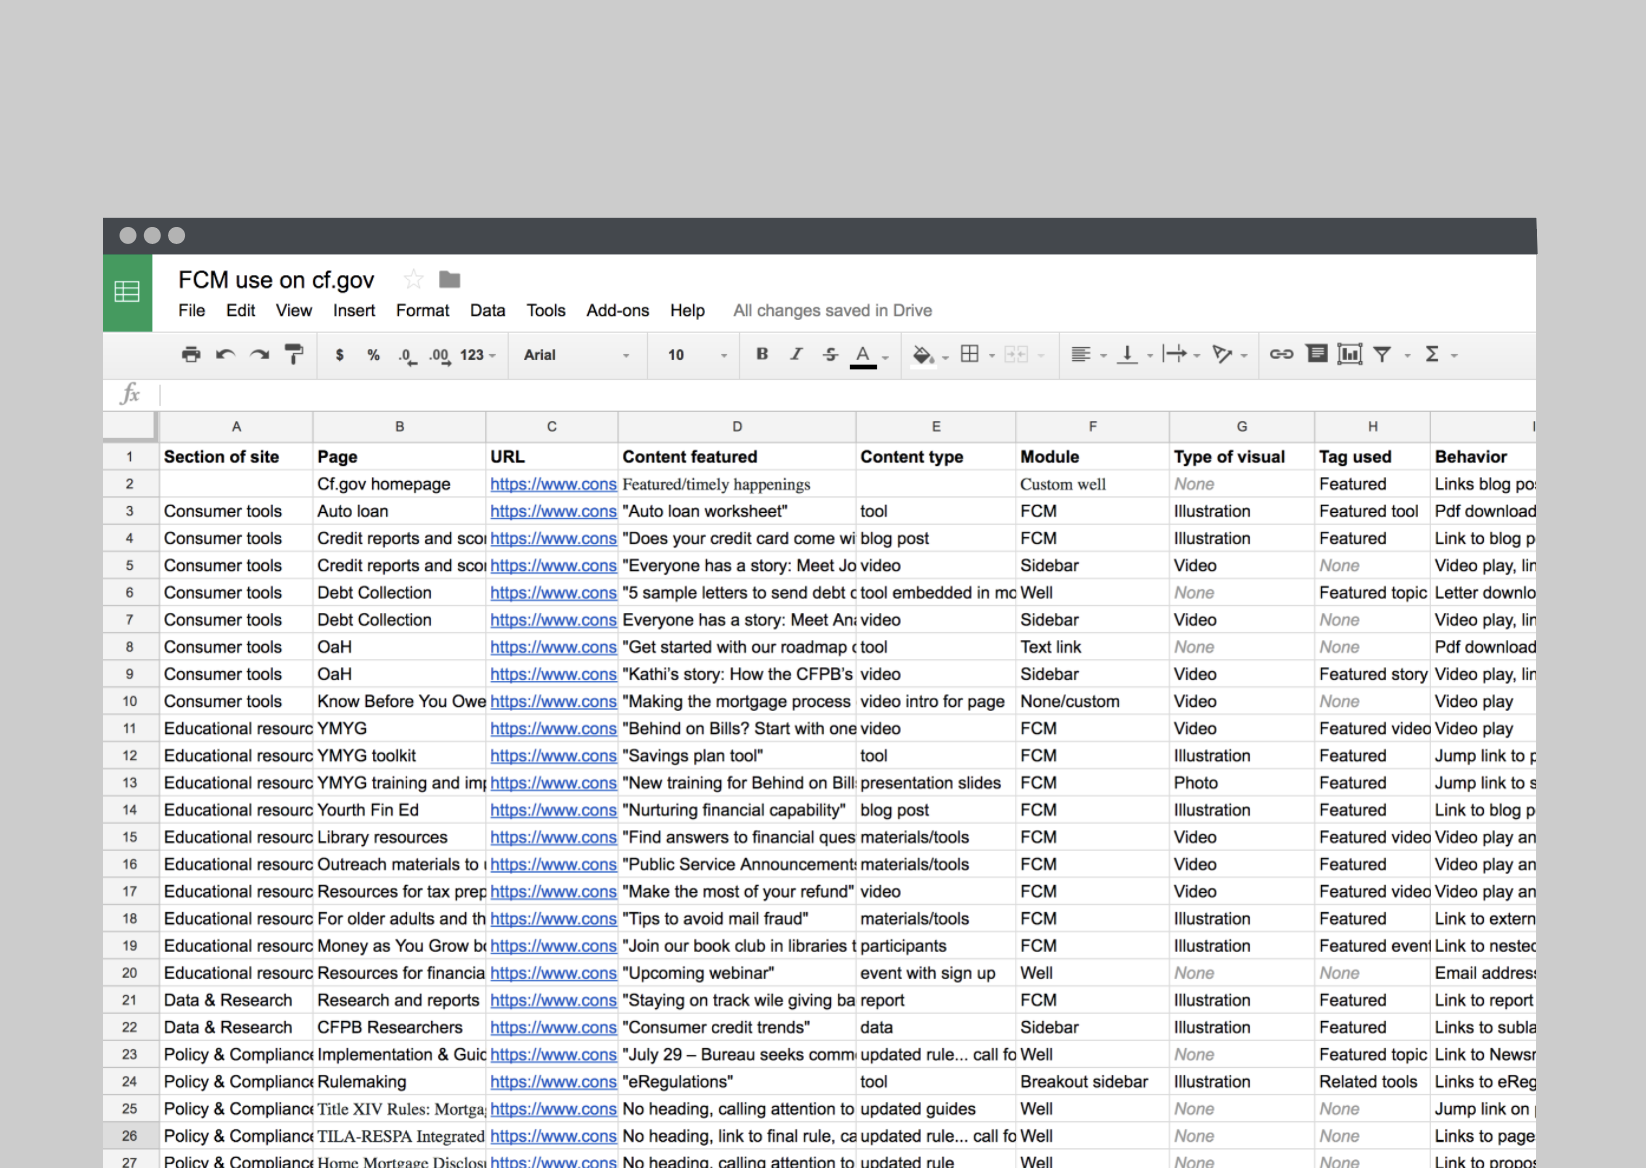Select the 'Breakout sidebar' cell

(1093, 1082)
